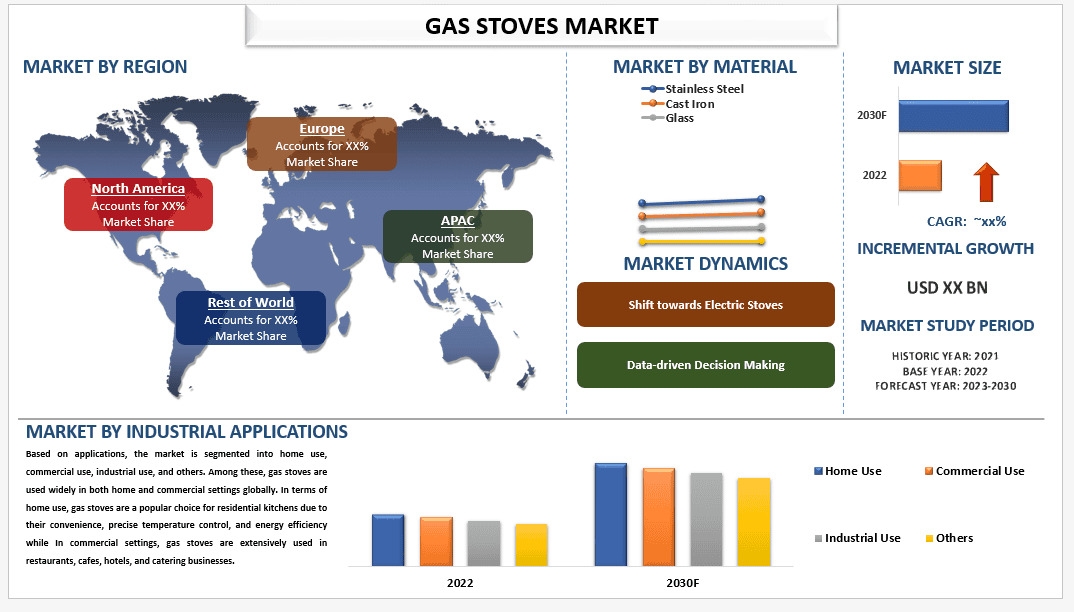This screenshot has height=612, width=1074.
Task: Click the Market by Industrial Applications heading
Action: (x=187, y=432)
